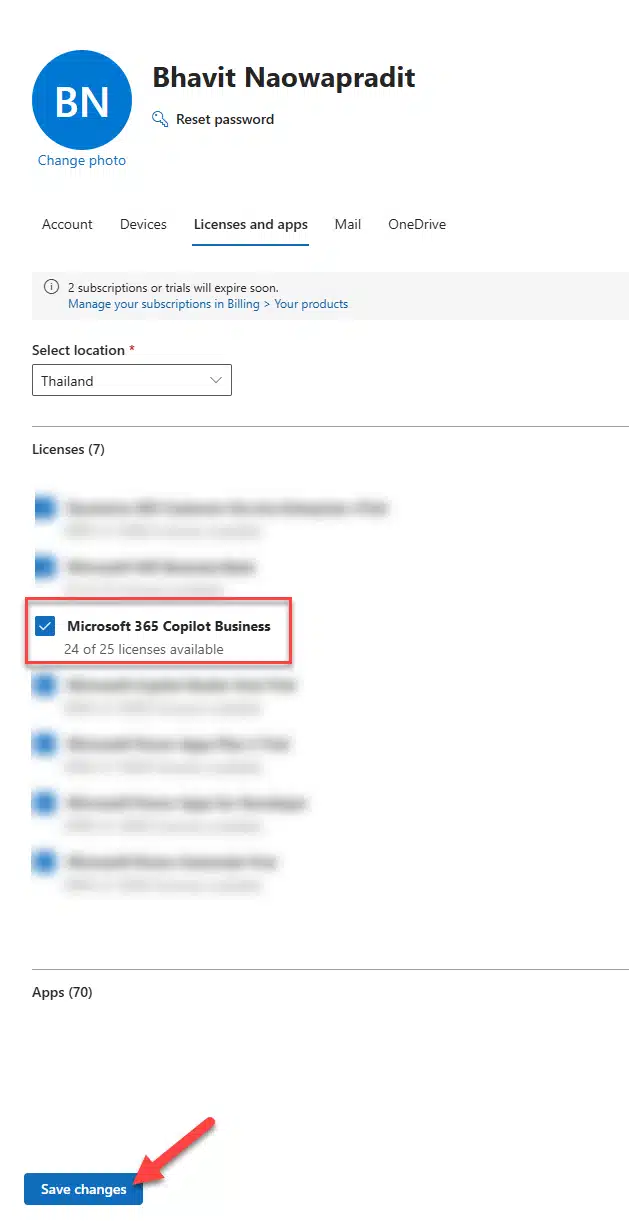Click the Change photo link

coord(82,160)
